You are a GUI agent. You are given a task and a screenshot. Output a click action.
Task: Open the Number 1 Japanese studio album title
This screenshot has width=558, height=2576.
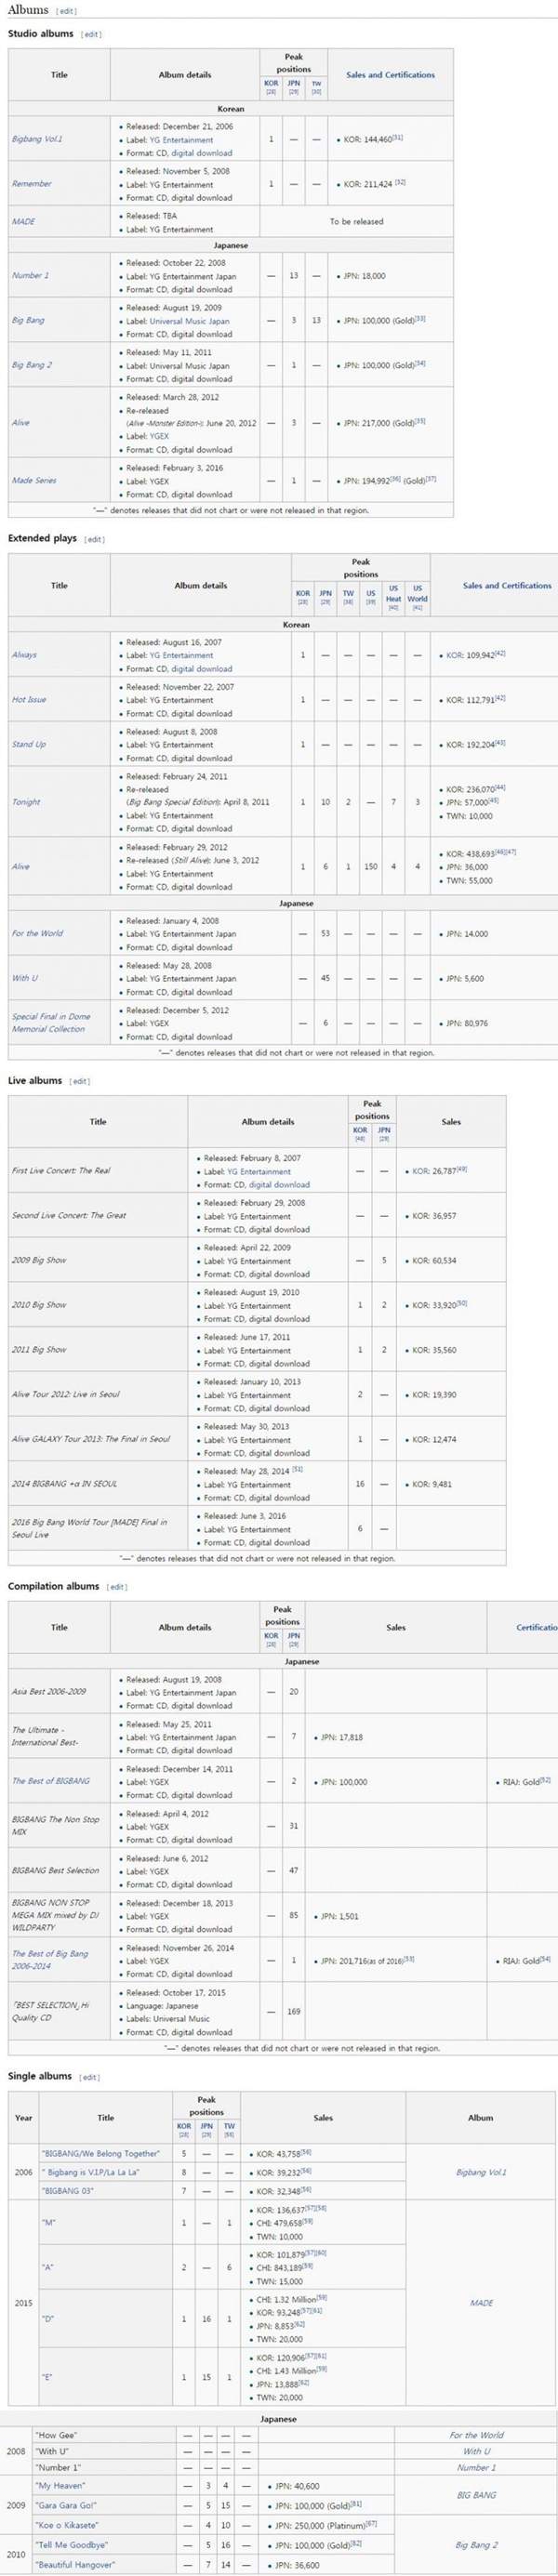coord(30,275)
